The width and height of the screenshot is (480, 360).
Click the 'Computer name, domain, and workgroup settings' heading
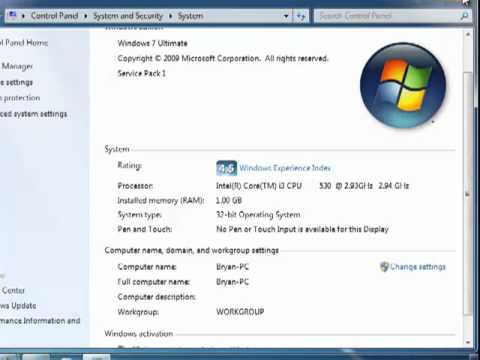pyautogui.click(x=191, y=250)
